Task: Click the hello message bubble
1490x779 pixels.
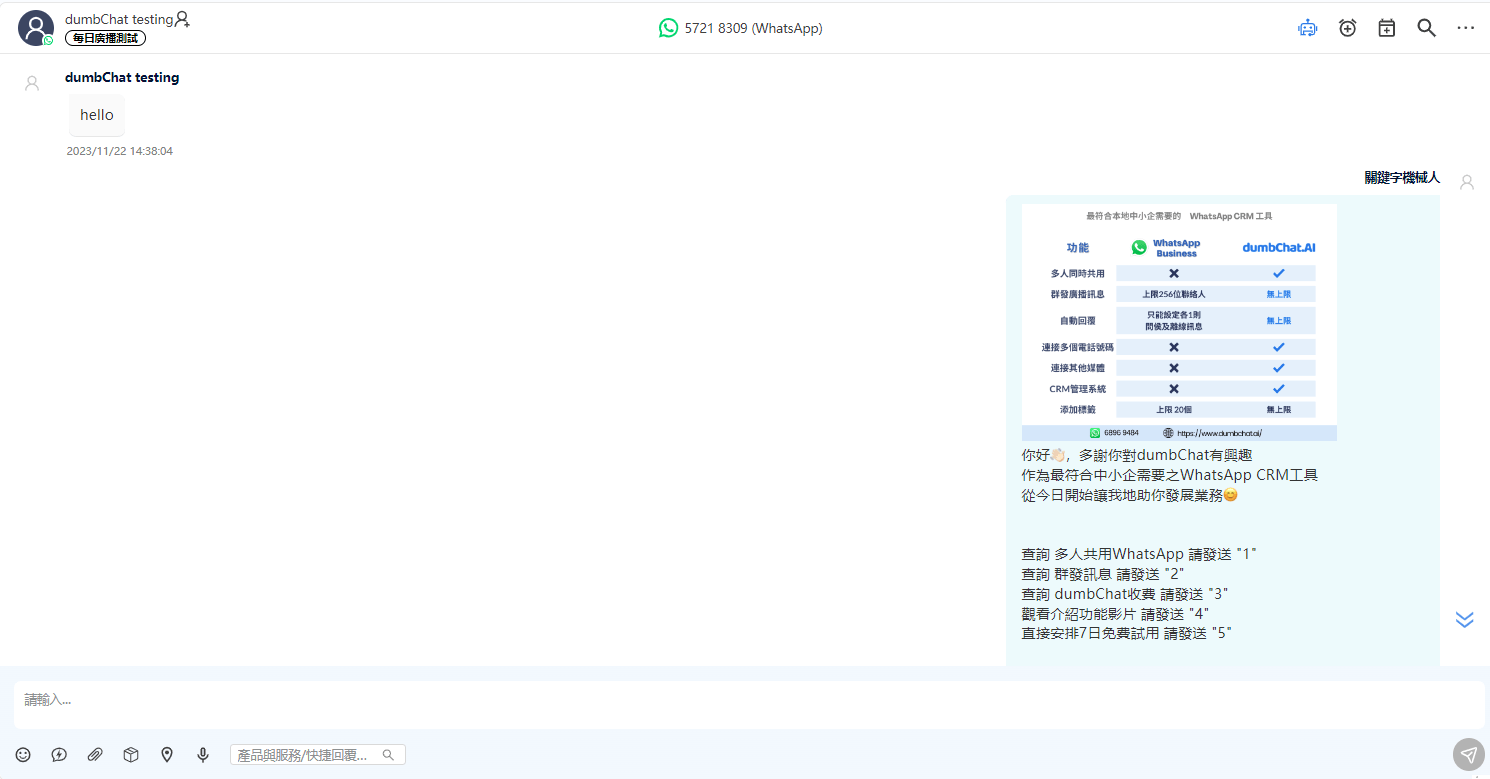Action: click(97, 115)
